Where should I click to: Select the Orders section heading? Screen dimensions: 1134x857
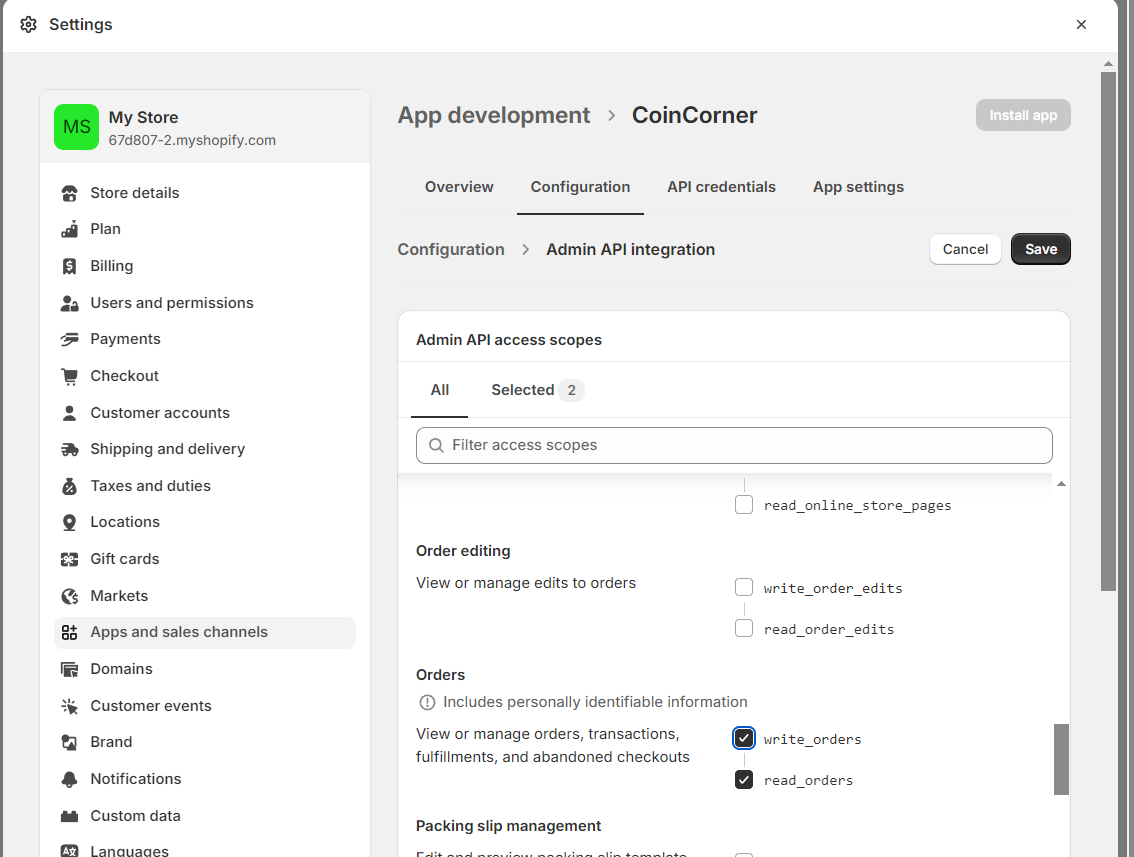click(440, 675)
